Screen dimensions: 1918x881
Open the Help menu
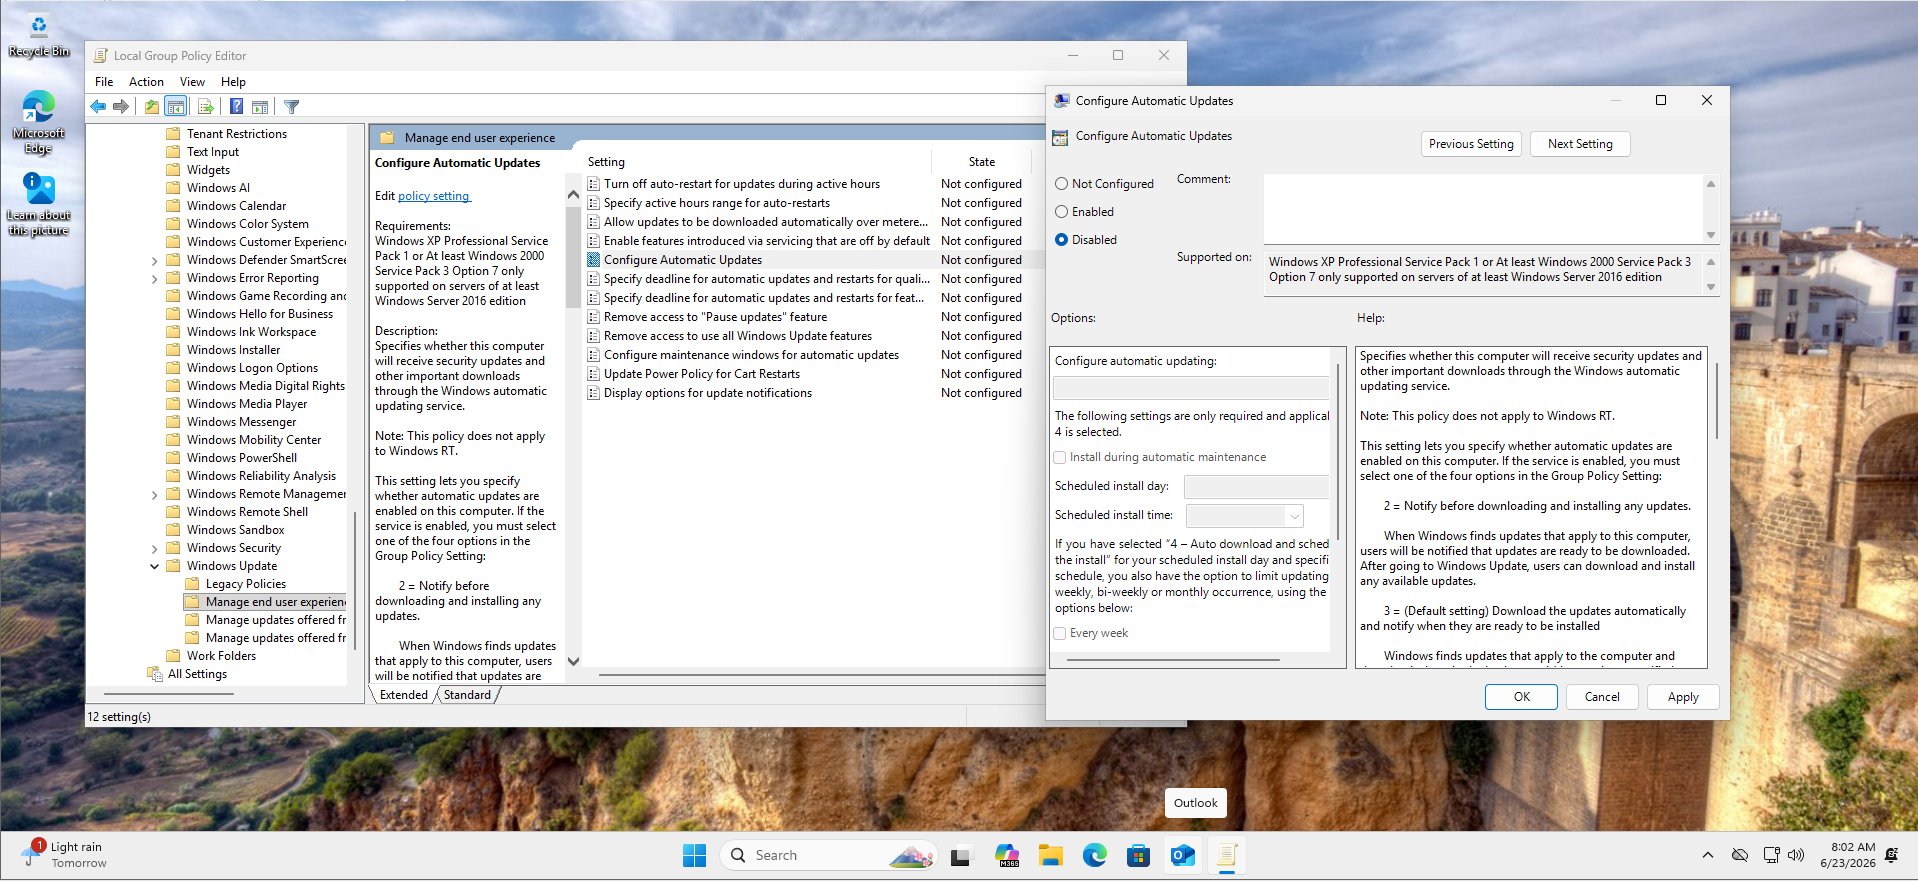233,82
